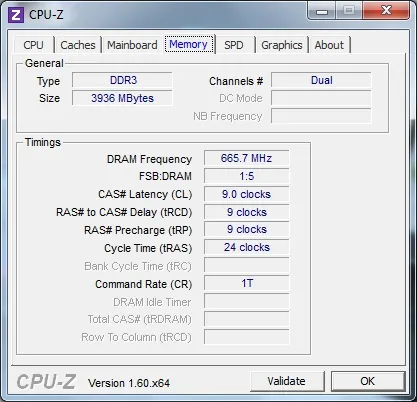
Task: Switch to the Graphics tab
Action: coord(282,45)
